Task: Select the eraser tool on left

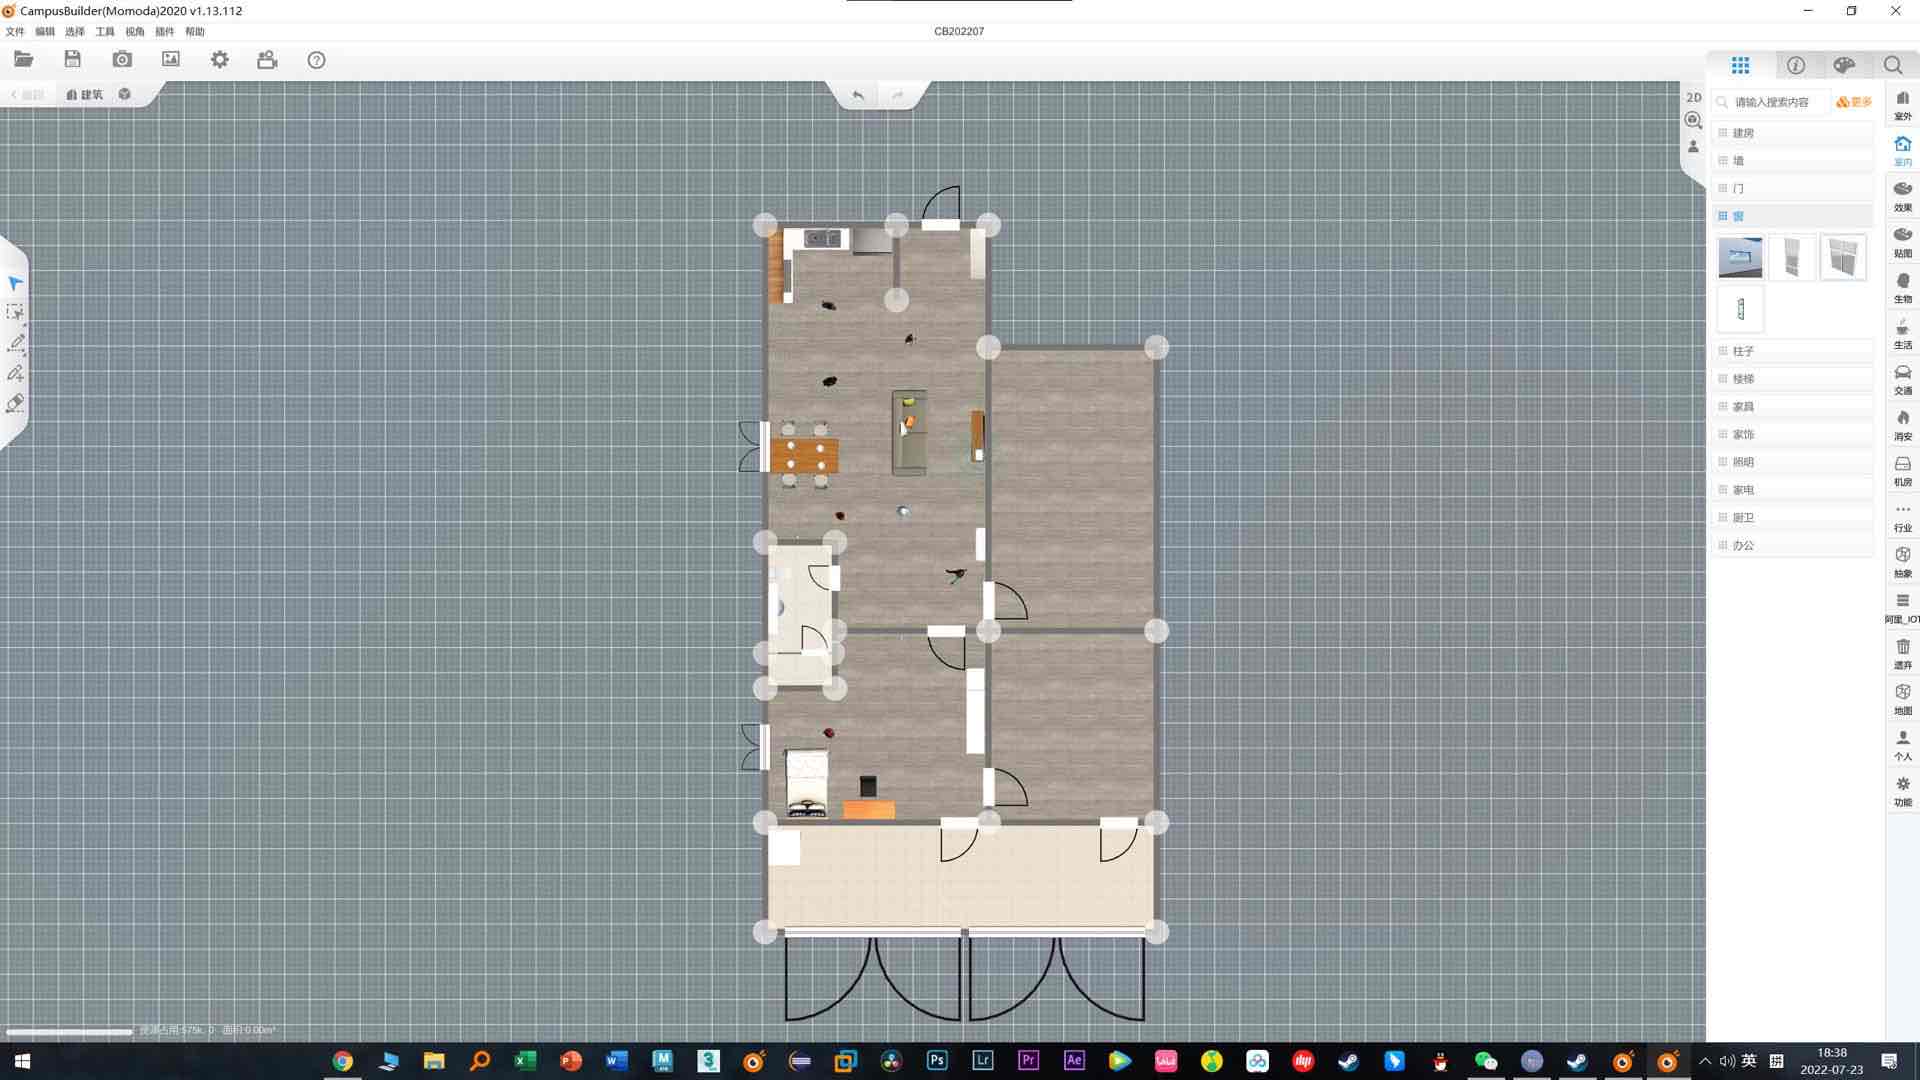Action: (15, 404)
